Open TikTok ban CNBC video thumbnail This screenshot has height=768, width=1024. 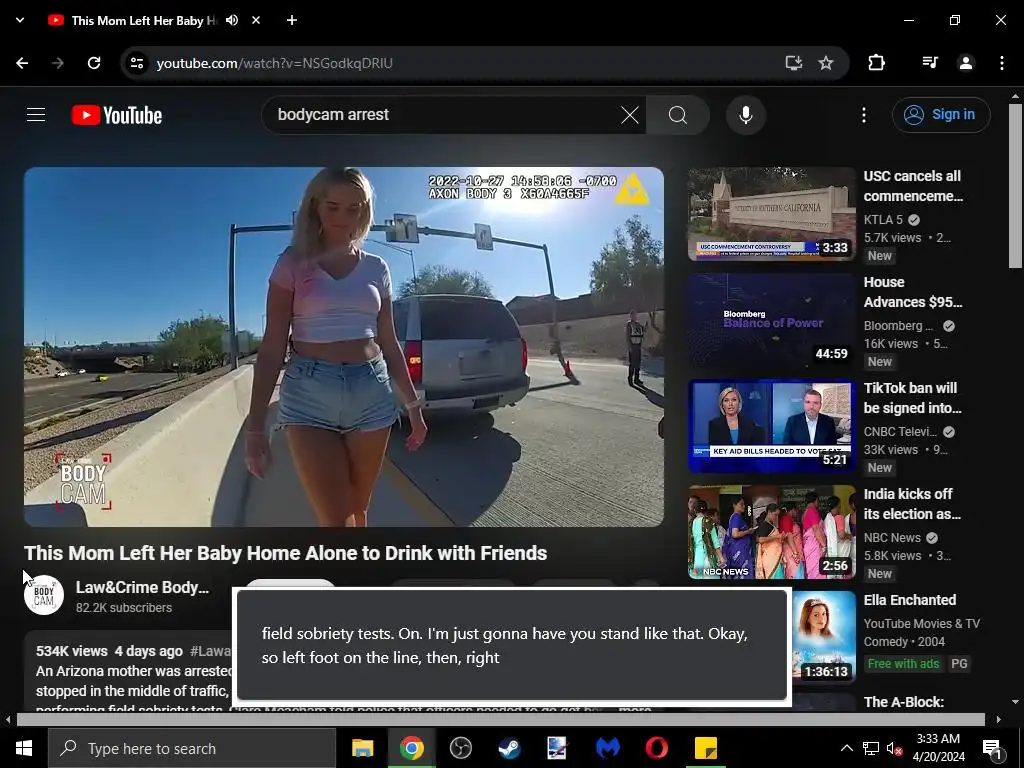[x=771, y=426]
